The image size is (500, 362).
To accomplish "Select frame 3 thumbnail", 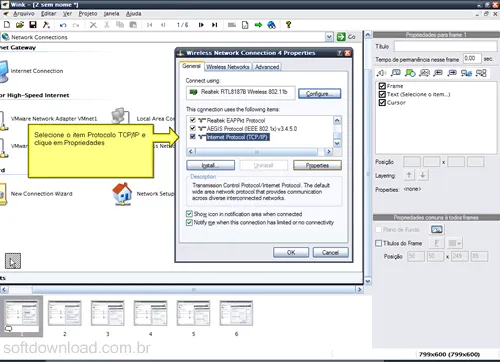I will click(107, 313).
